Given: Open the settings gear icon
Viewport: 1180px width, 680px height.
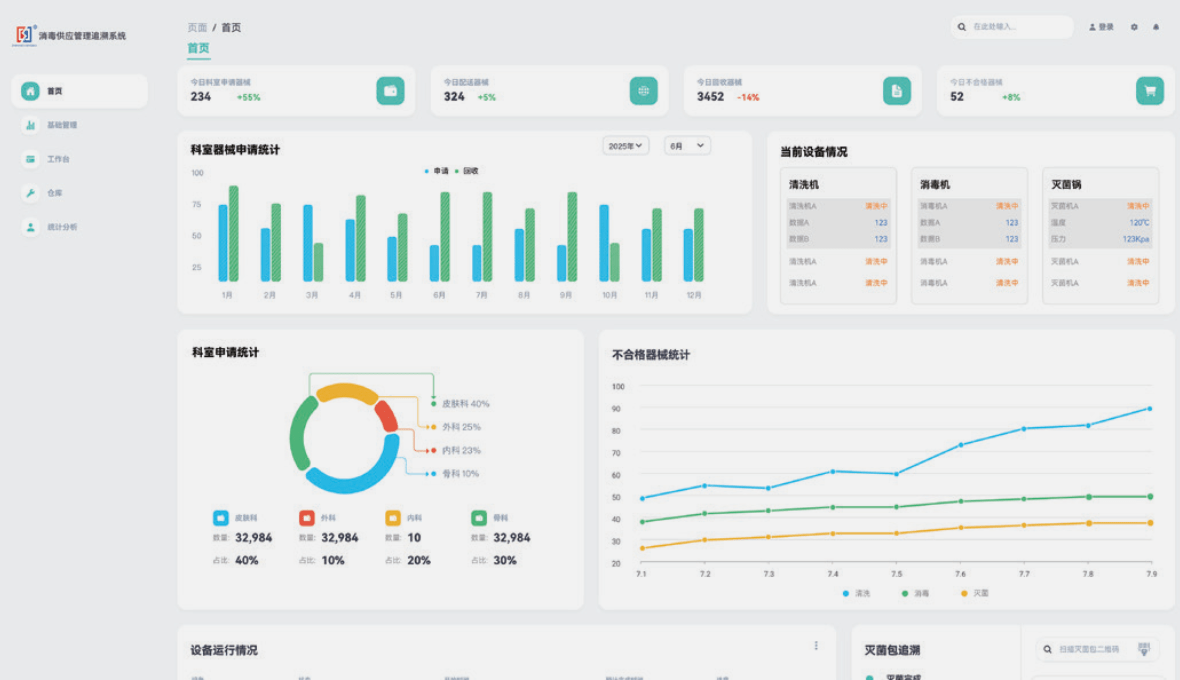Looking at the screenshot, I should click(x=1134, y=27).
